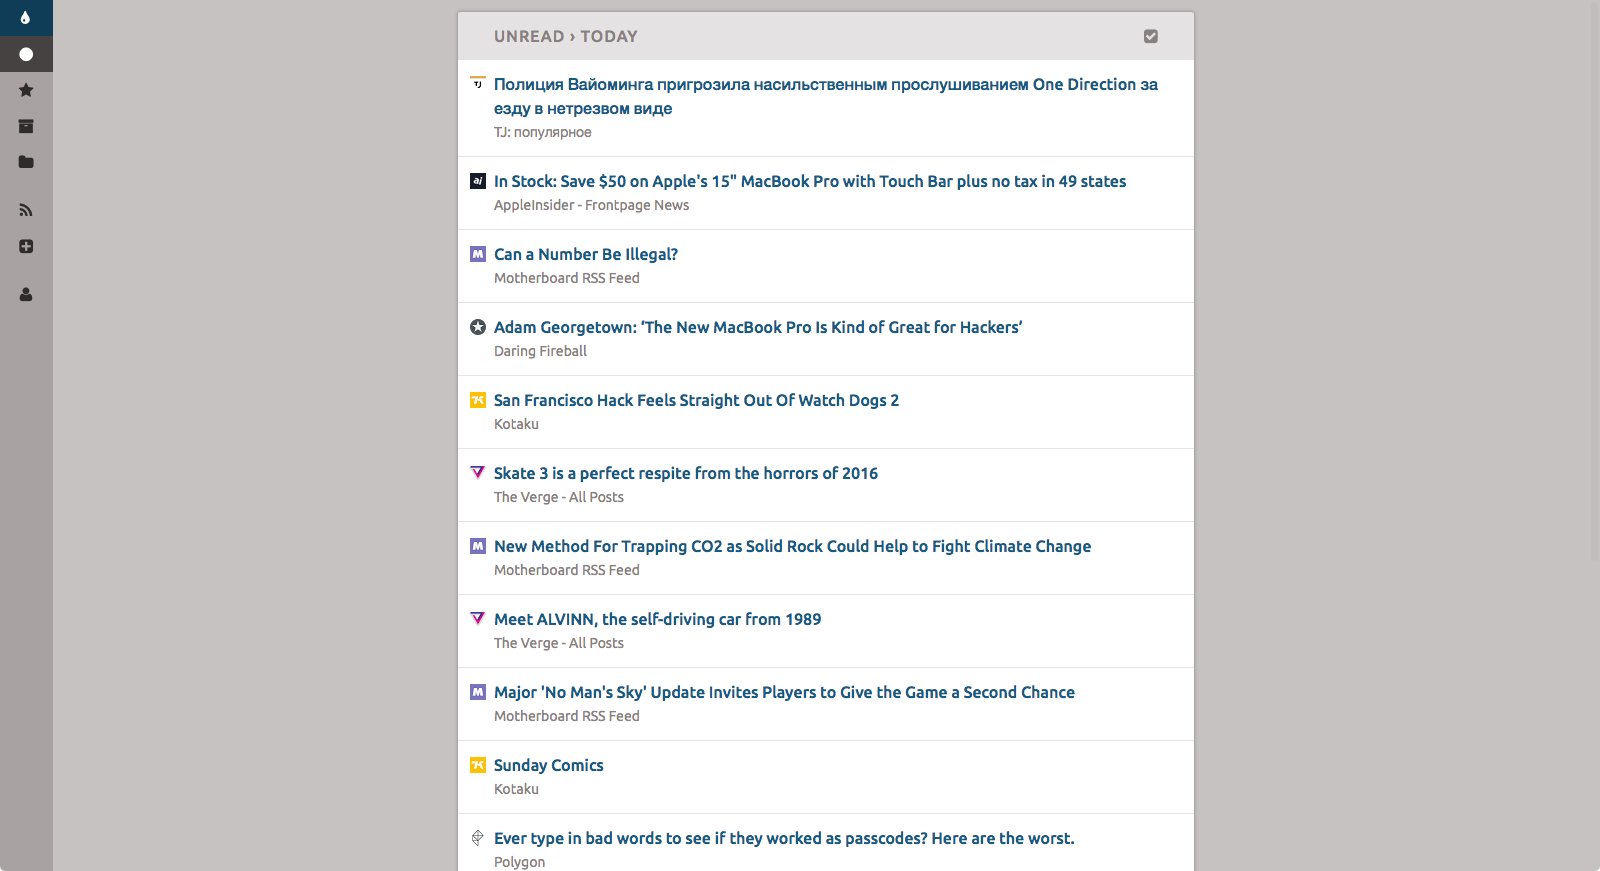The height and width of the screenshot is (871, 1600).
Task: Open 'In Stock: Save $50 on Apple's 15" MacBook Pro' article
Action: tap(810, 181)
